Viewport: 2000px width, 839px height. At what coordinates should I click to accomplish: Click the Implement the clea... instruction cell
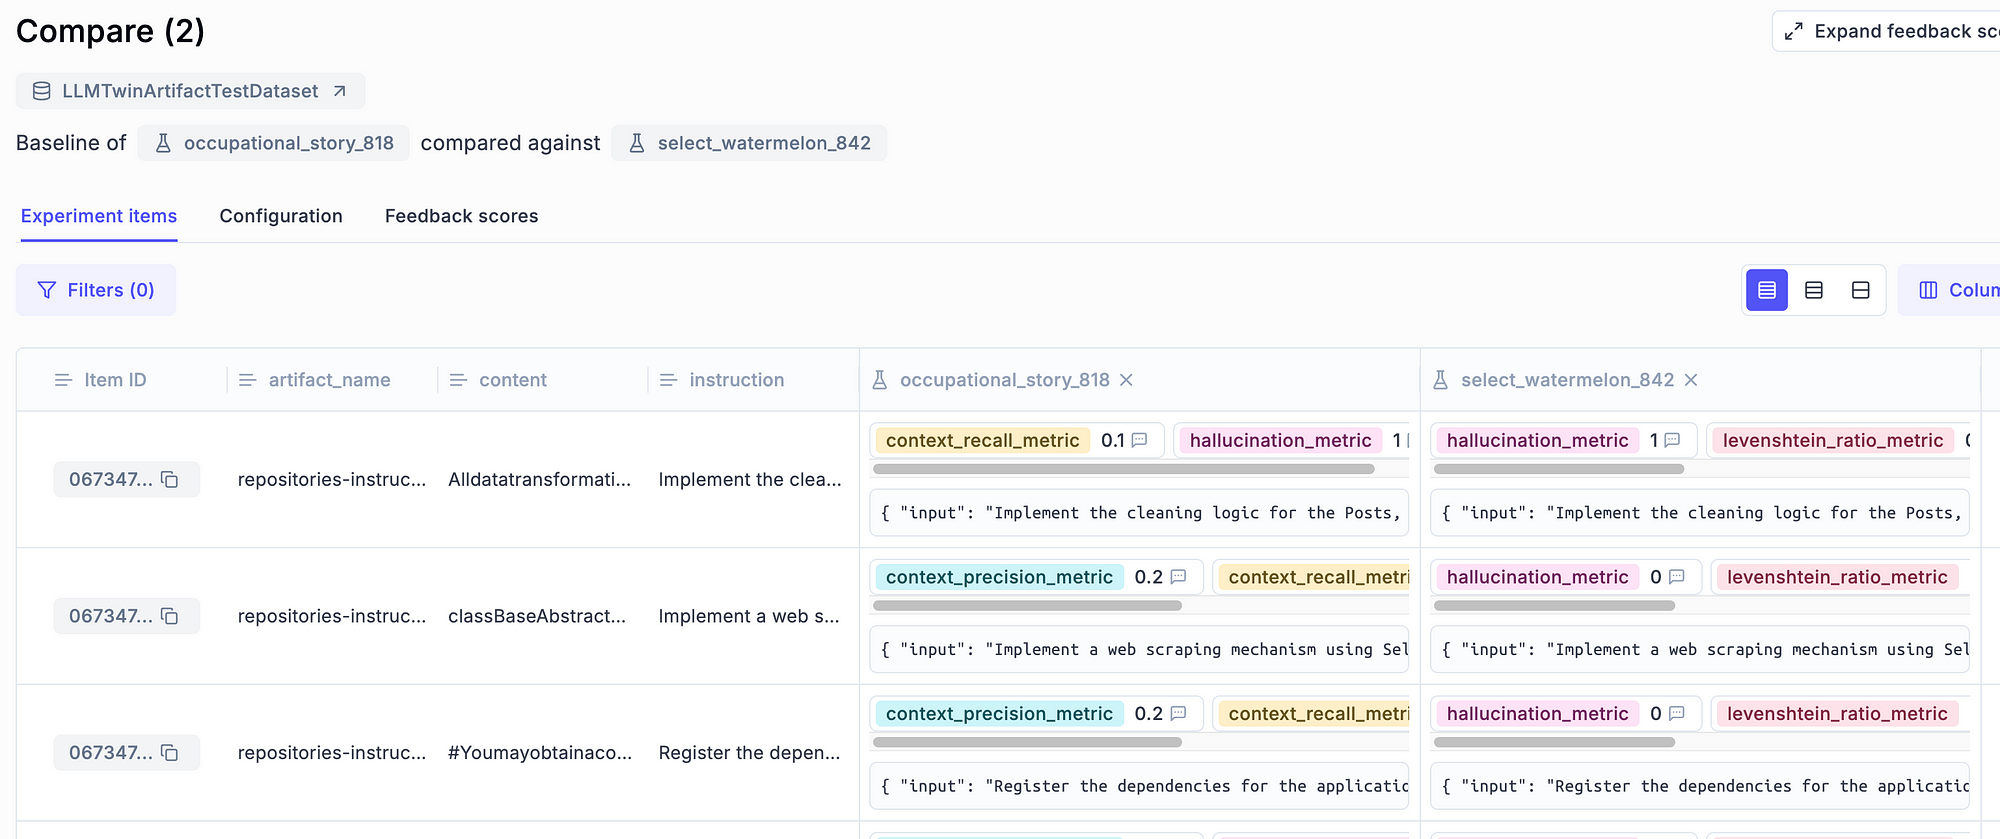click(750, 480)
